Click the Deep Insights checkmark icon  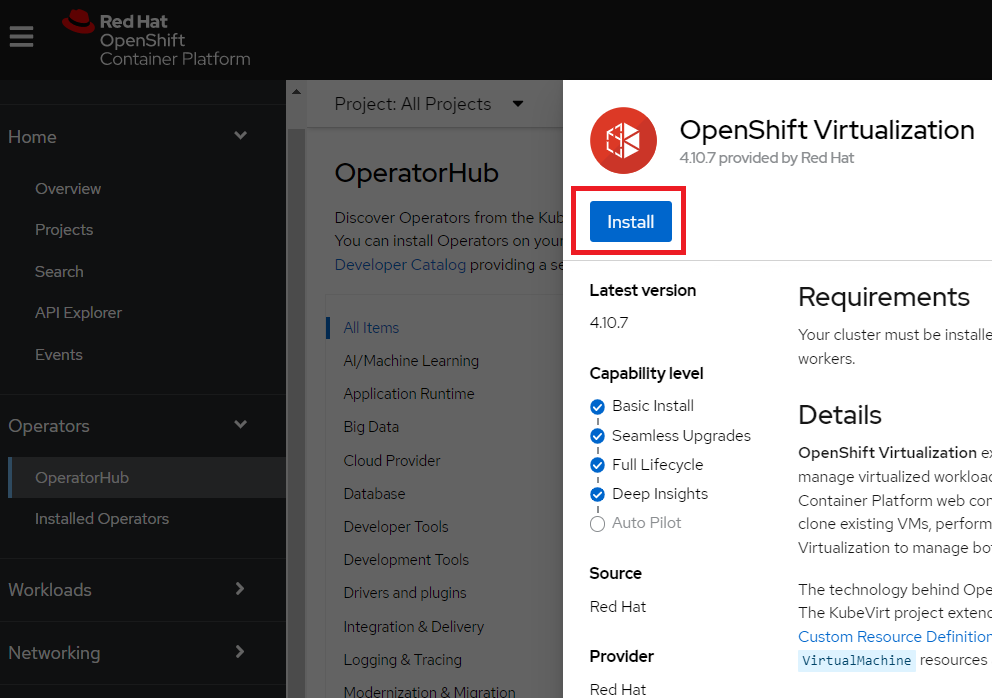coord(597,494)
